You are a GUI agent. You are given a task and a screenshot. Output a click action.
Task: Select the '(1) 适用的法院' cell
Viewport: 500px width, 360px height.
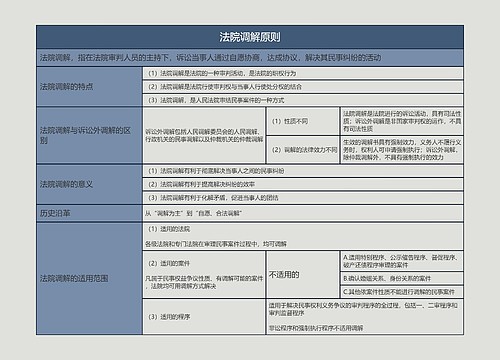pos(303,236)
